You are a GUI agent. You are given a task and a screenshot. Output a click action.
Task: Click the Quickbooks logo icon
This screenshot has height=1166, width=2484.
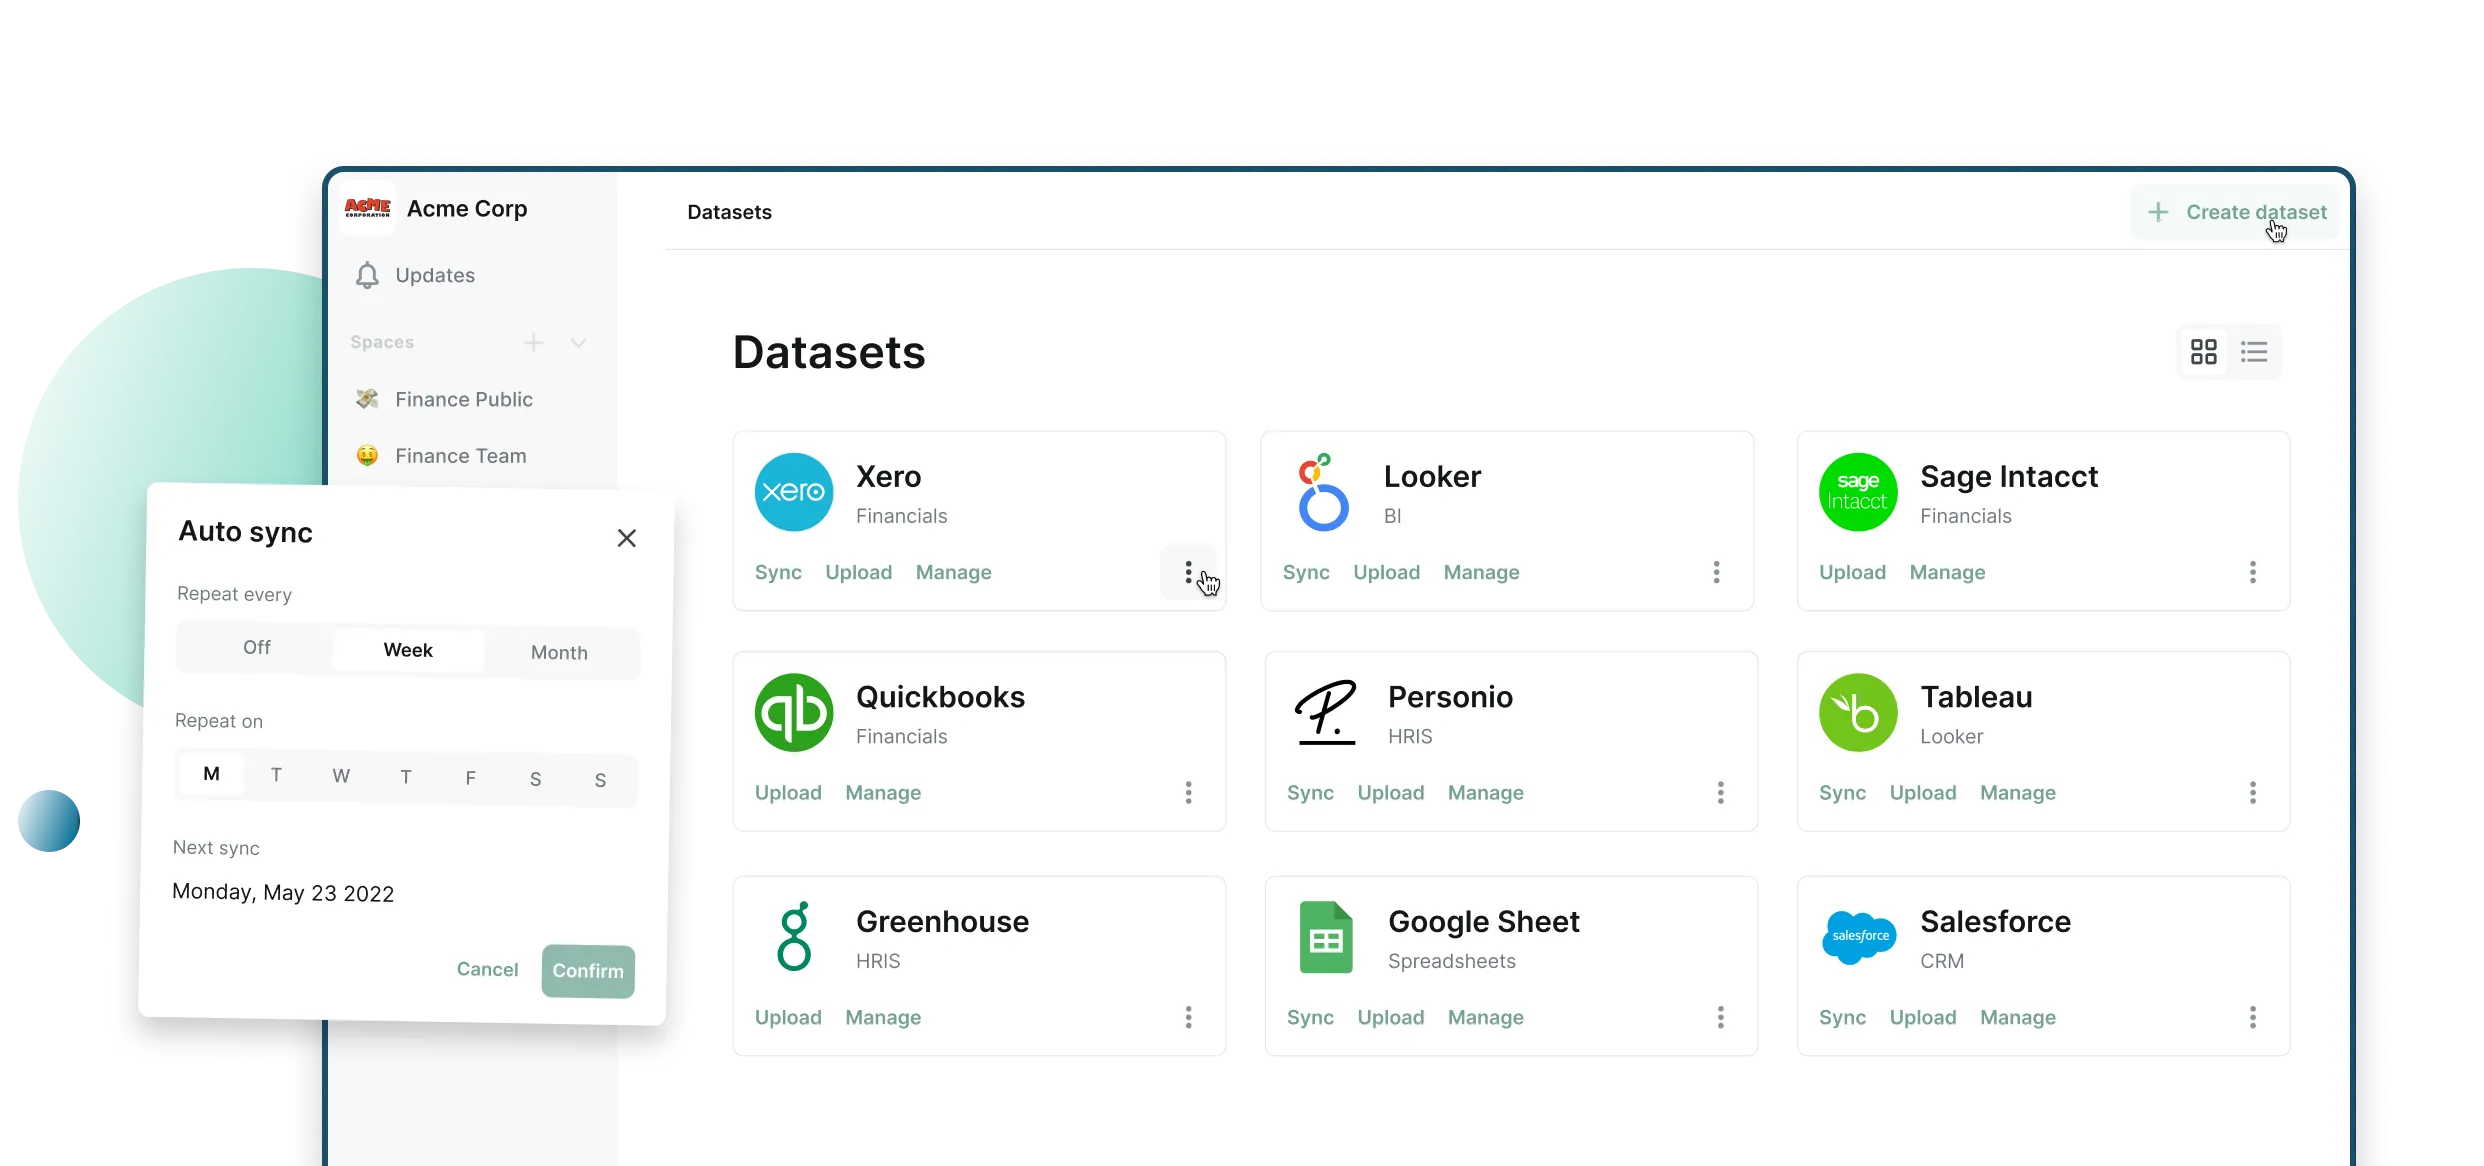pyautogui.click(x=794, y=712)
